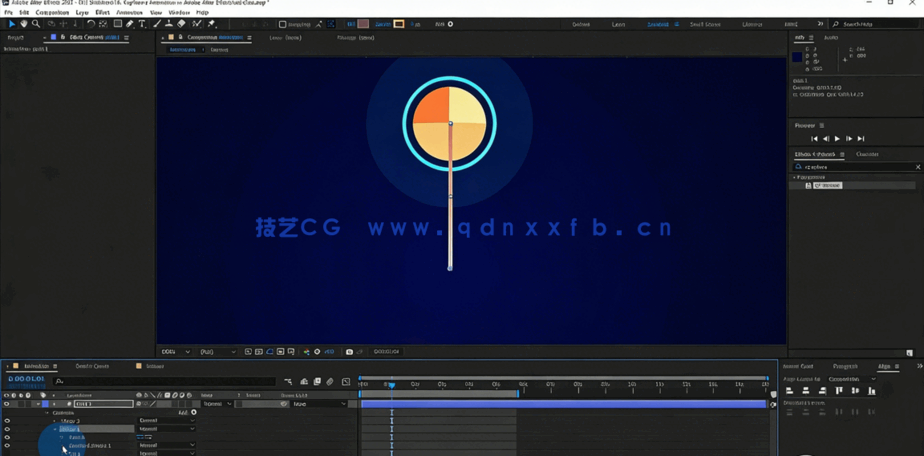
Task: Toggle visibility eye of the highlighted group row
Action: pos(7,429)
